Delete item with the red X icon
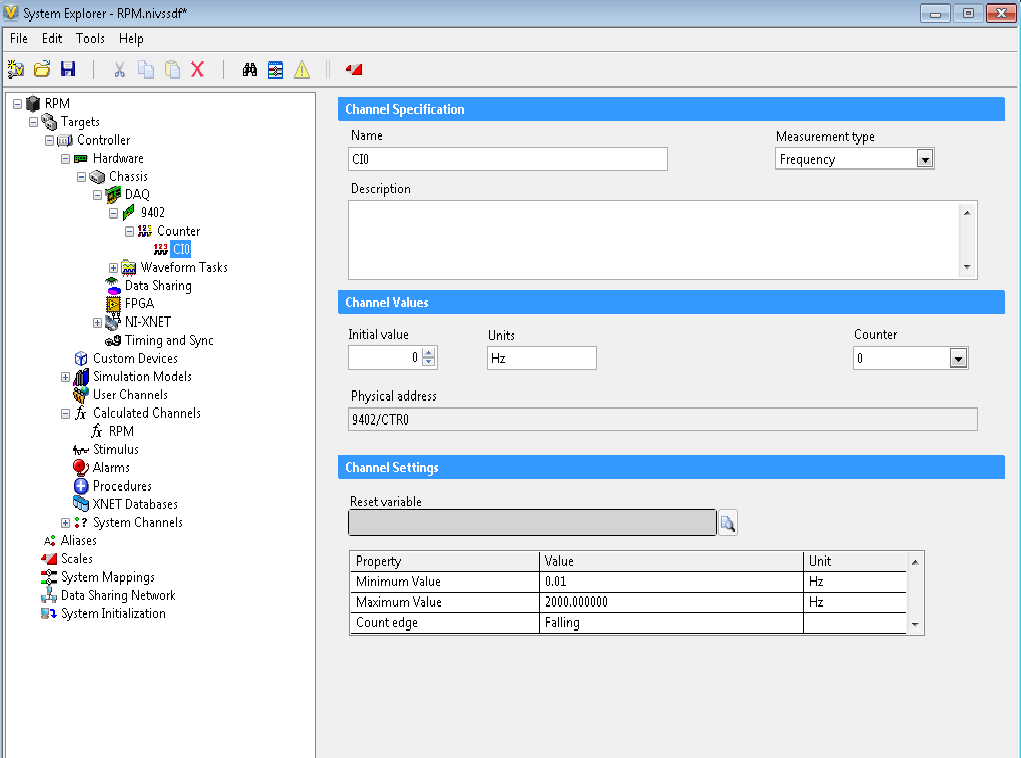The width and height of the screenshot is (1021, 758). pos(197,69)
